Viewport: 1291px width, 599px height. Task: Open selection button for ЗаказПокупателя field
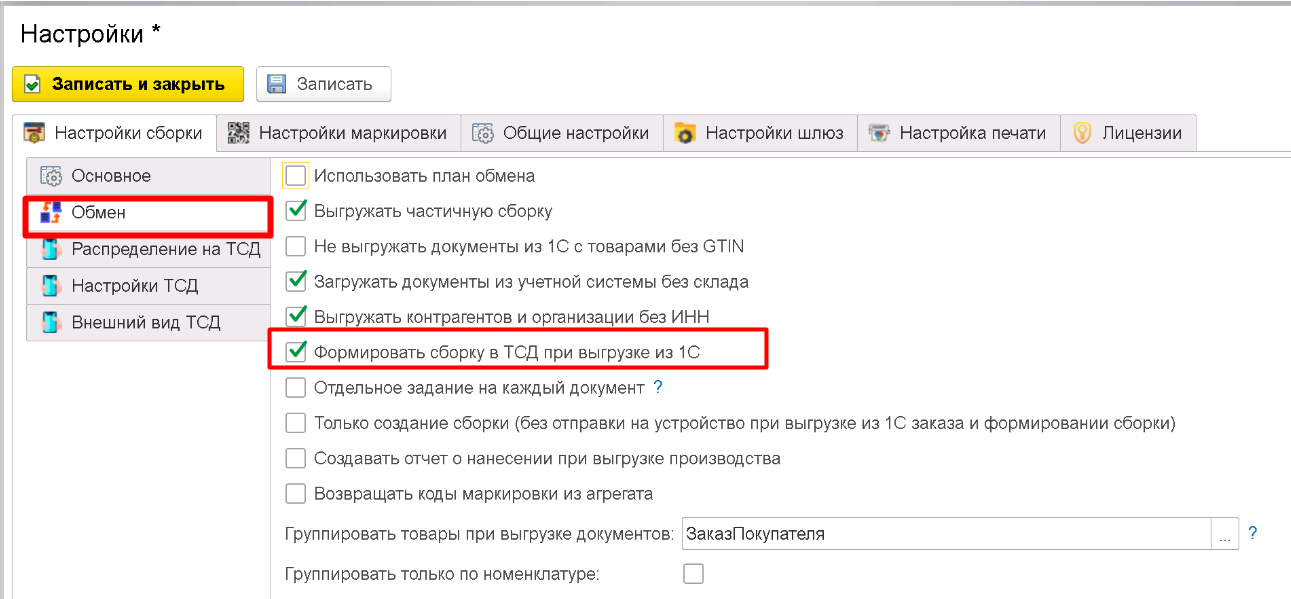click(1225, 534)
